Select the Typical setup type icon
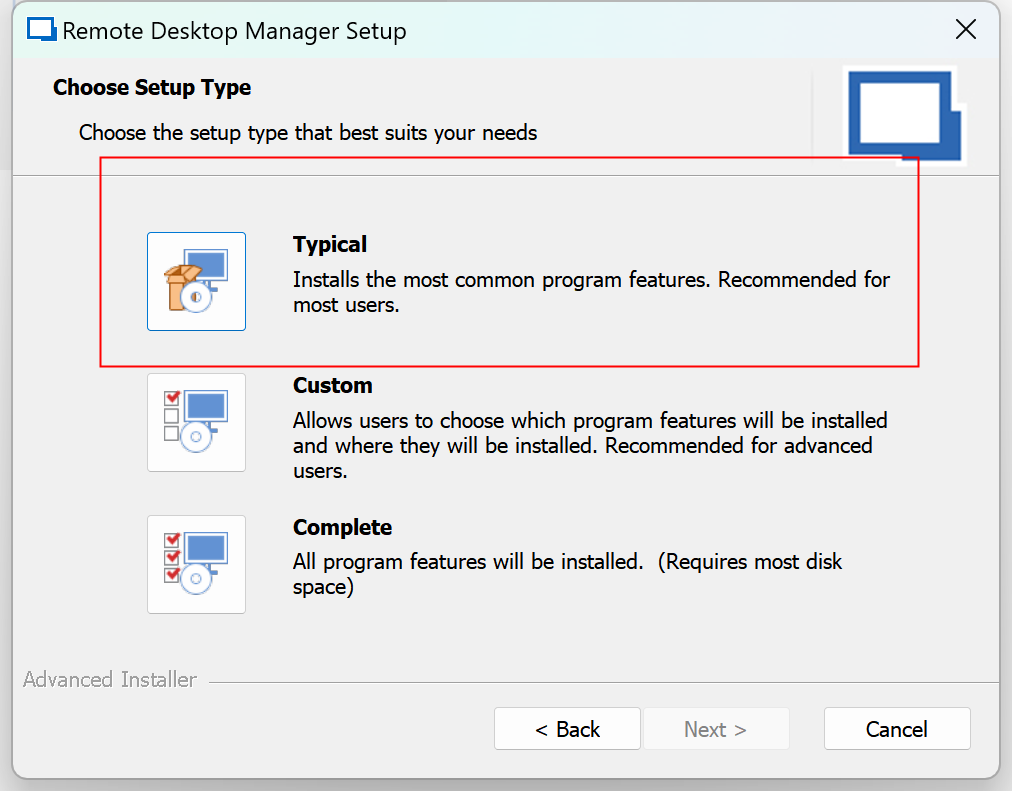Screen dimensions: 1012x791 pyautogui.click(x=196, y=281)
